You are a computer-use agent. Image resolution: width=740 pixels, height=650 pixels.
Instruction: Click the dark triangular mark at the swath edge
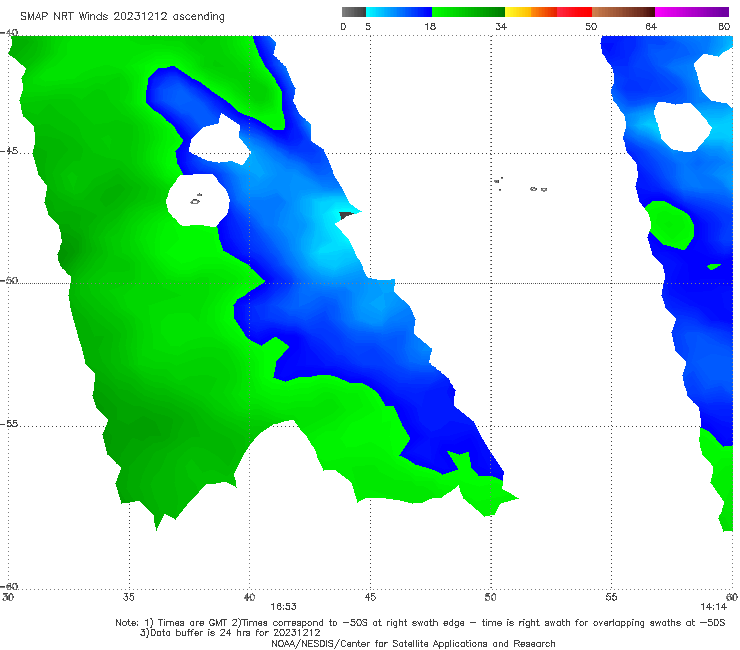coord(346,216)
